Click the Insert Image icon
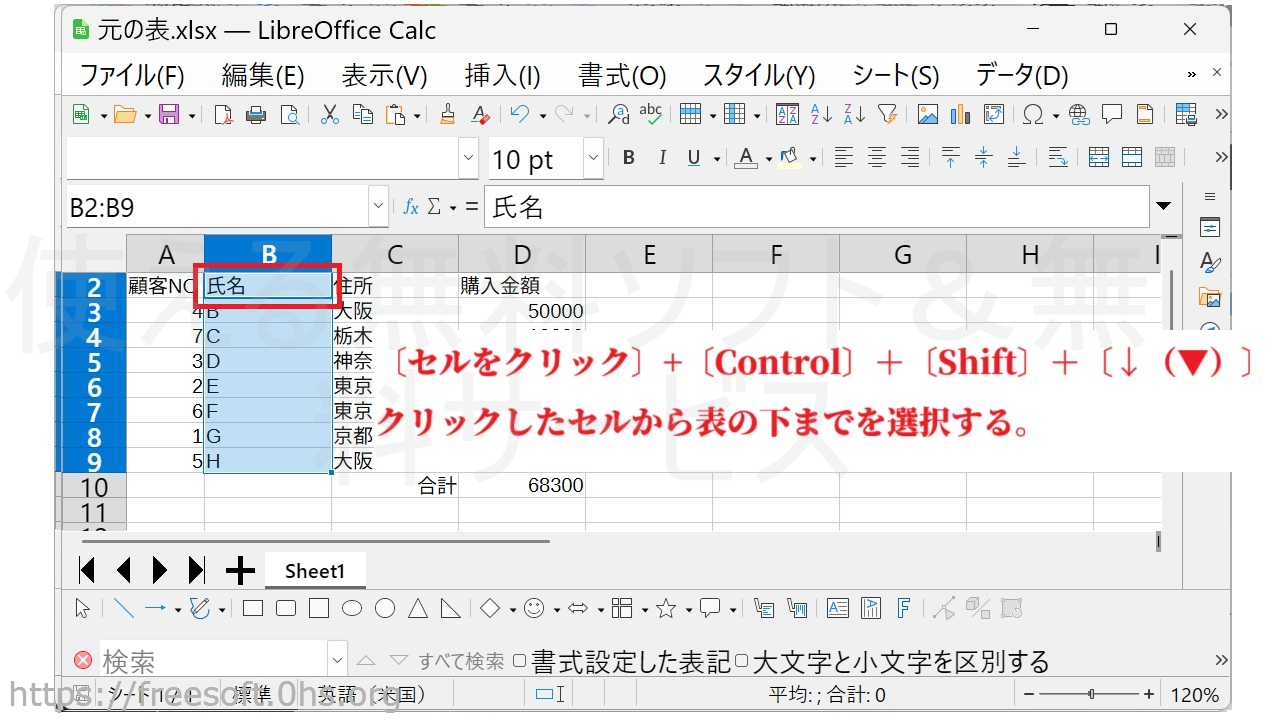The width and height of the screenshot is (1280, 720). tap(927, 114)
